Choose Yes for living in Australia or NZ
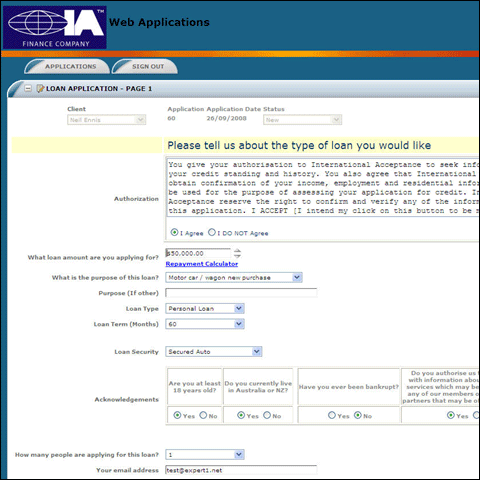Image resolution: width=480 pixels, height=480 pixels. click(x=241, y=415)
